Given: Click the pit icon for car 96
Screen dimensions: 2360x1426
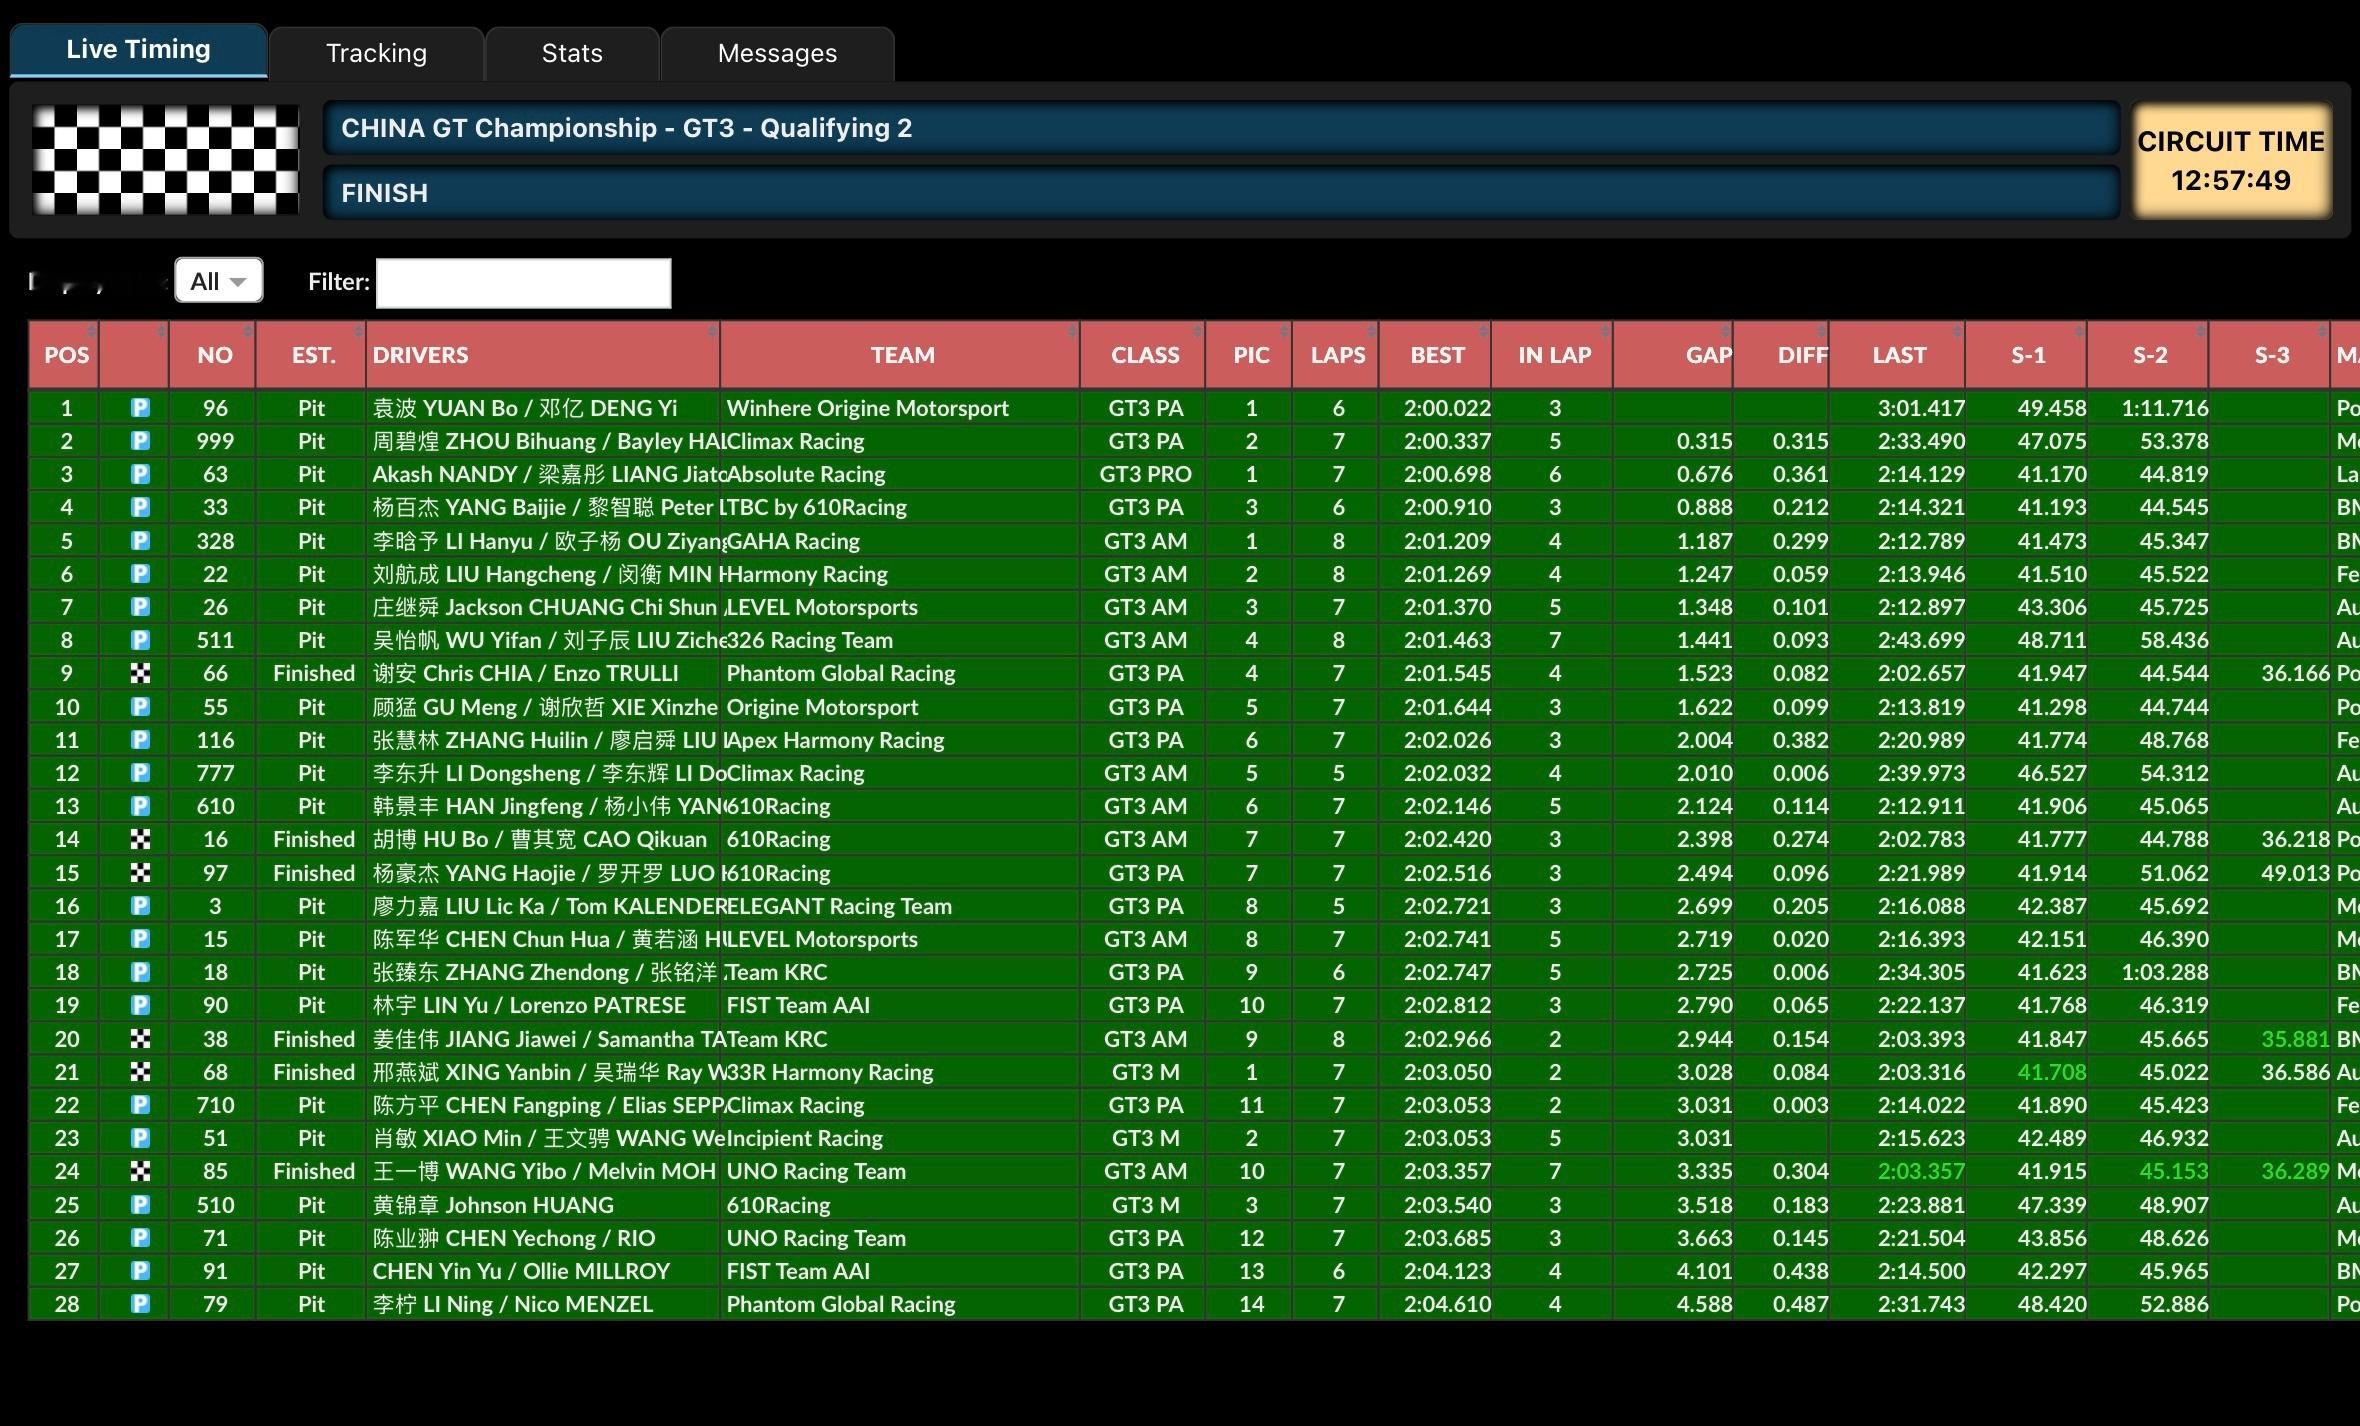Looking at the screenshot, I should 140,408.
